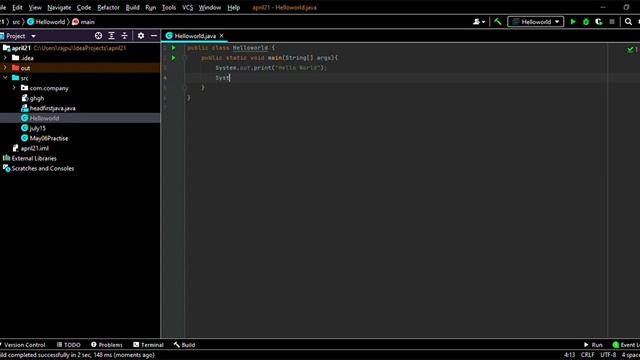Open Helloworld run configuration dropdown

tap(536, 22)
